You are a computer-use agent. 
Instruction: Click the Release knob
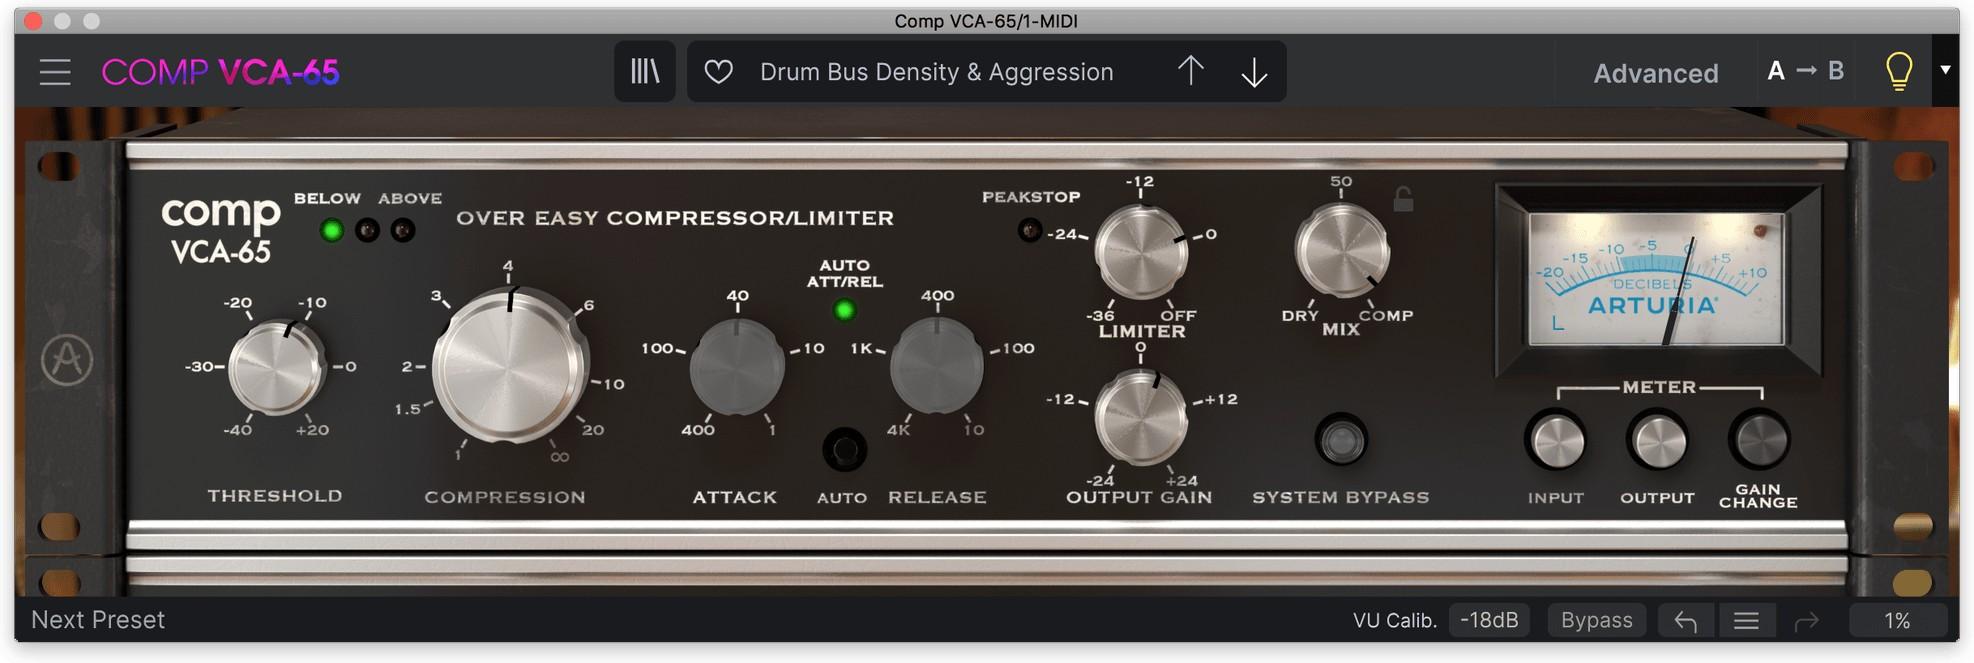pyautogui.click(x=937, y=367)
